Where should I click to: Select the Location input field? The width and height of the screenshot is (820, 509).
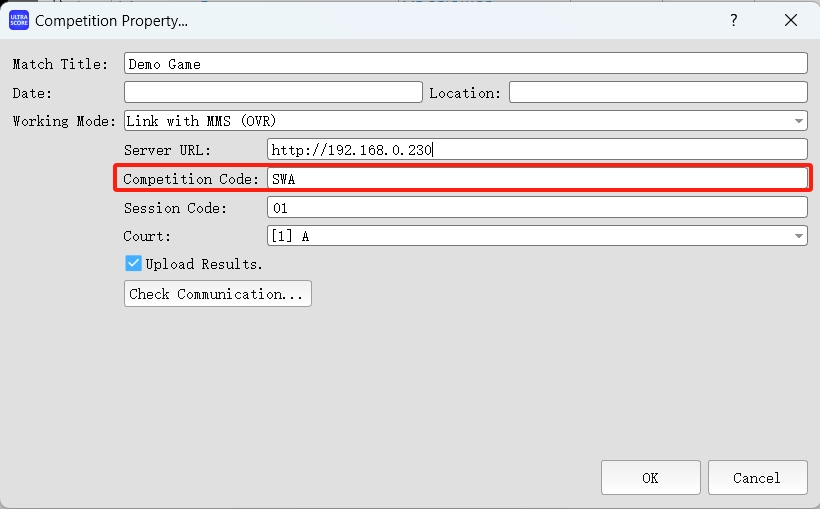657,92
